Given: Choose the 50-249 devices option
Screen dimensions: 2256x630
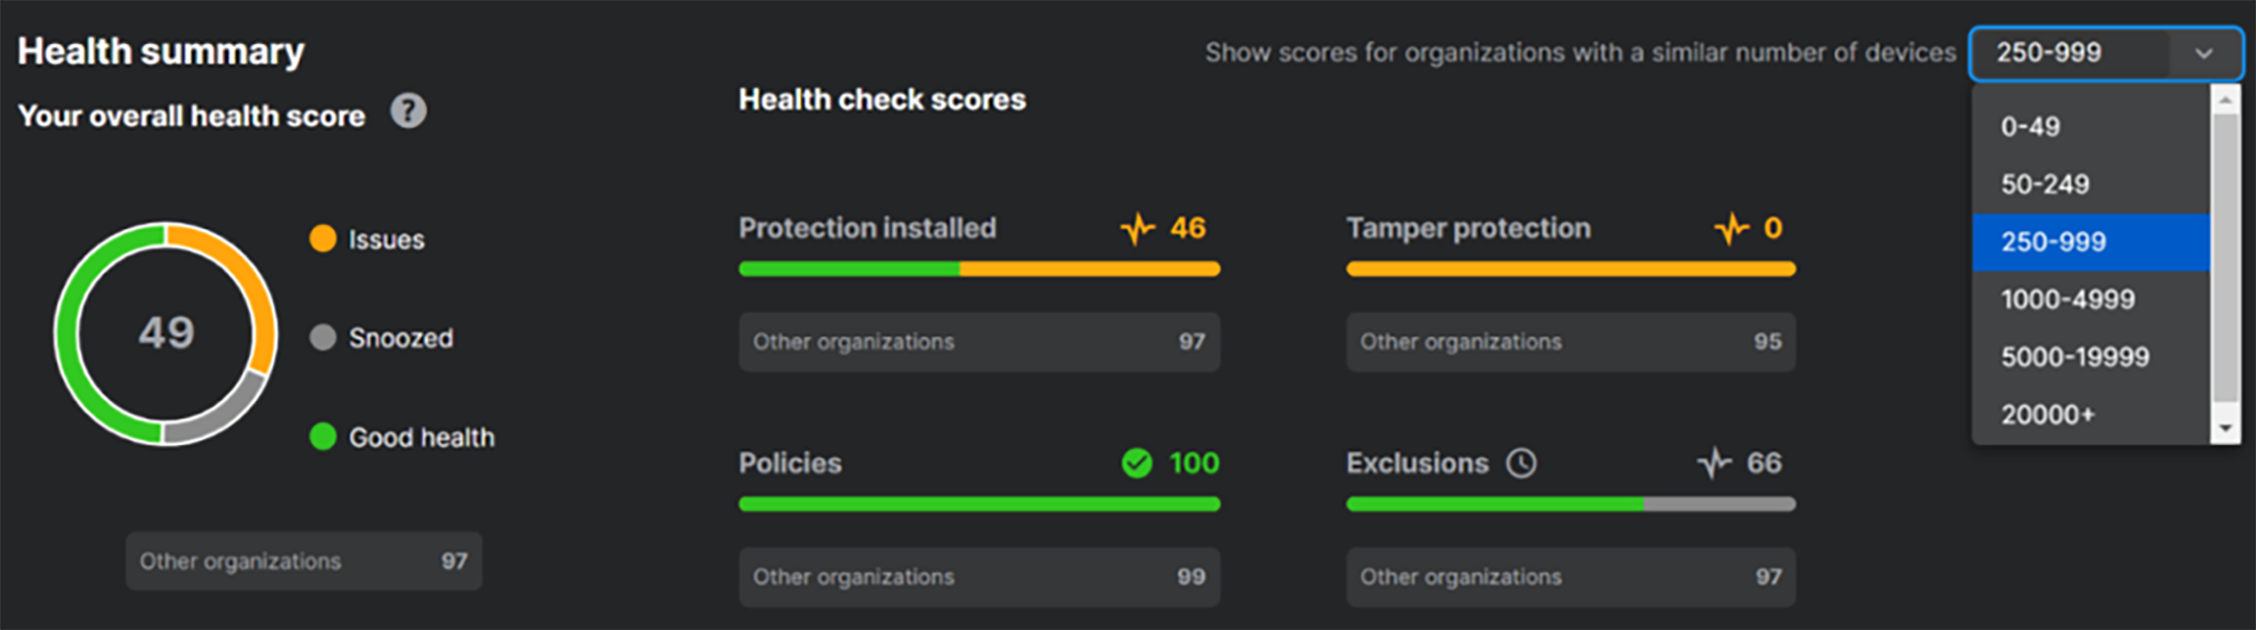Looking at the screenshot, I should tap(2044, 184).
